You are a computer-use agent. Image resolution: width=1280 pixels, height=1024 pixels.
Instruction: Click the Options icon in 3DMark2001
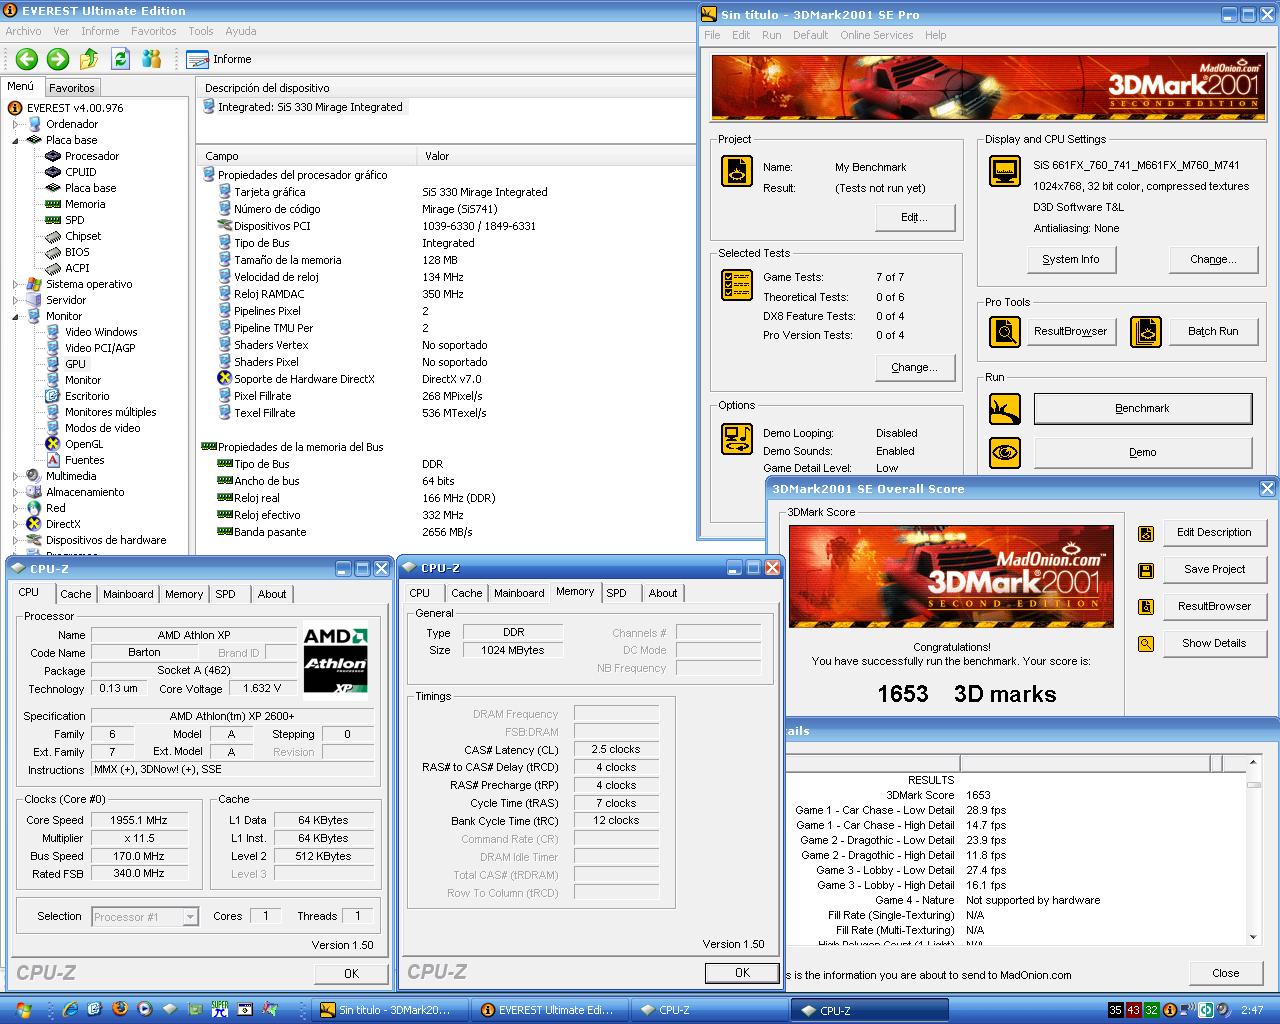point(737,438)
